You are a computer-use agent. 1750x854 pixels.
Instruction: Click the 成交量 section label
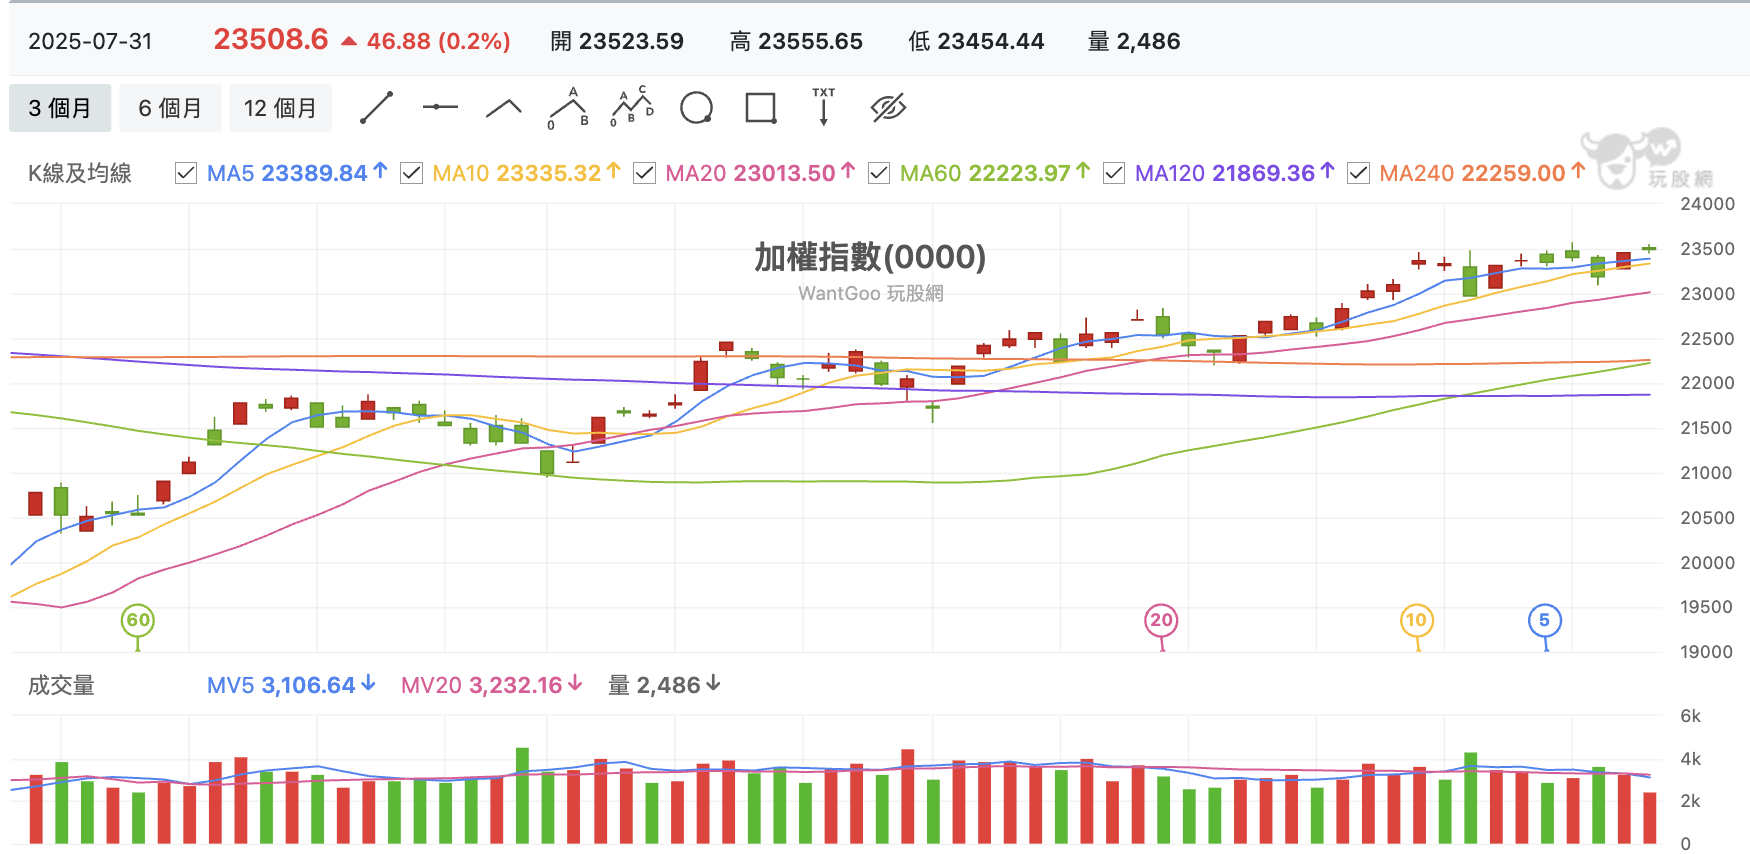coord(61,685)
